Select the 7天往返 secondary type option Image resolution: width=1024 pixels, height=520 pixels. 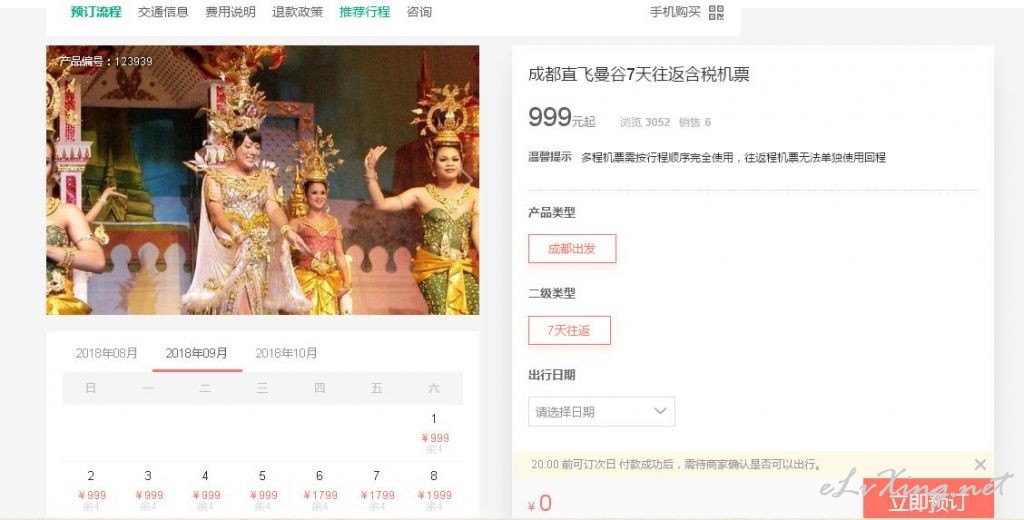coord(569,331)
